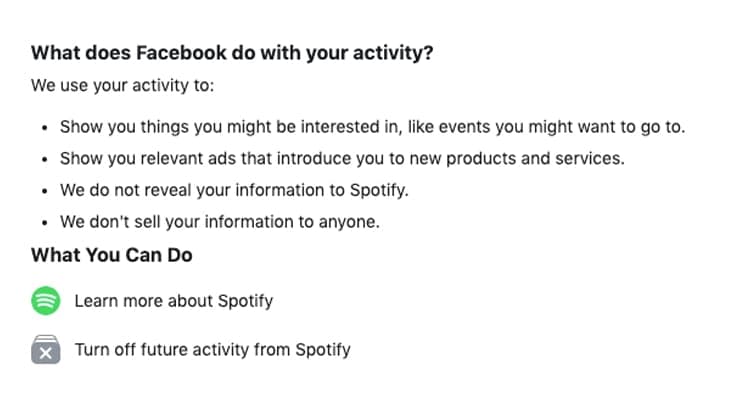This screenshot has width=740, height=416.
Task: Click the line about events you might like
Action: coord(372,127)
